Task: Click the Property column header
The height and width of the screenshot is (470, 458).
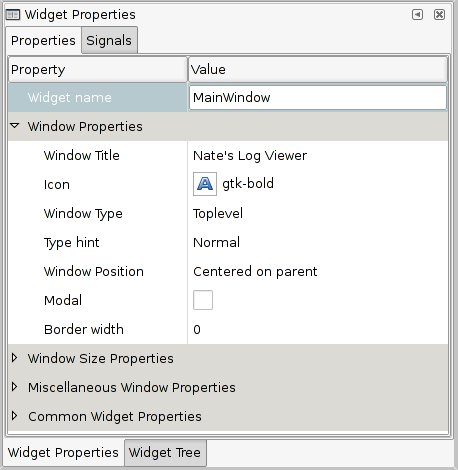Action: (x=98, y=69)
